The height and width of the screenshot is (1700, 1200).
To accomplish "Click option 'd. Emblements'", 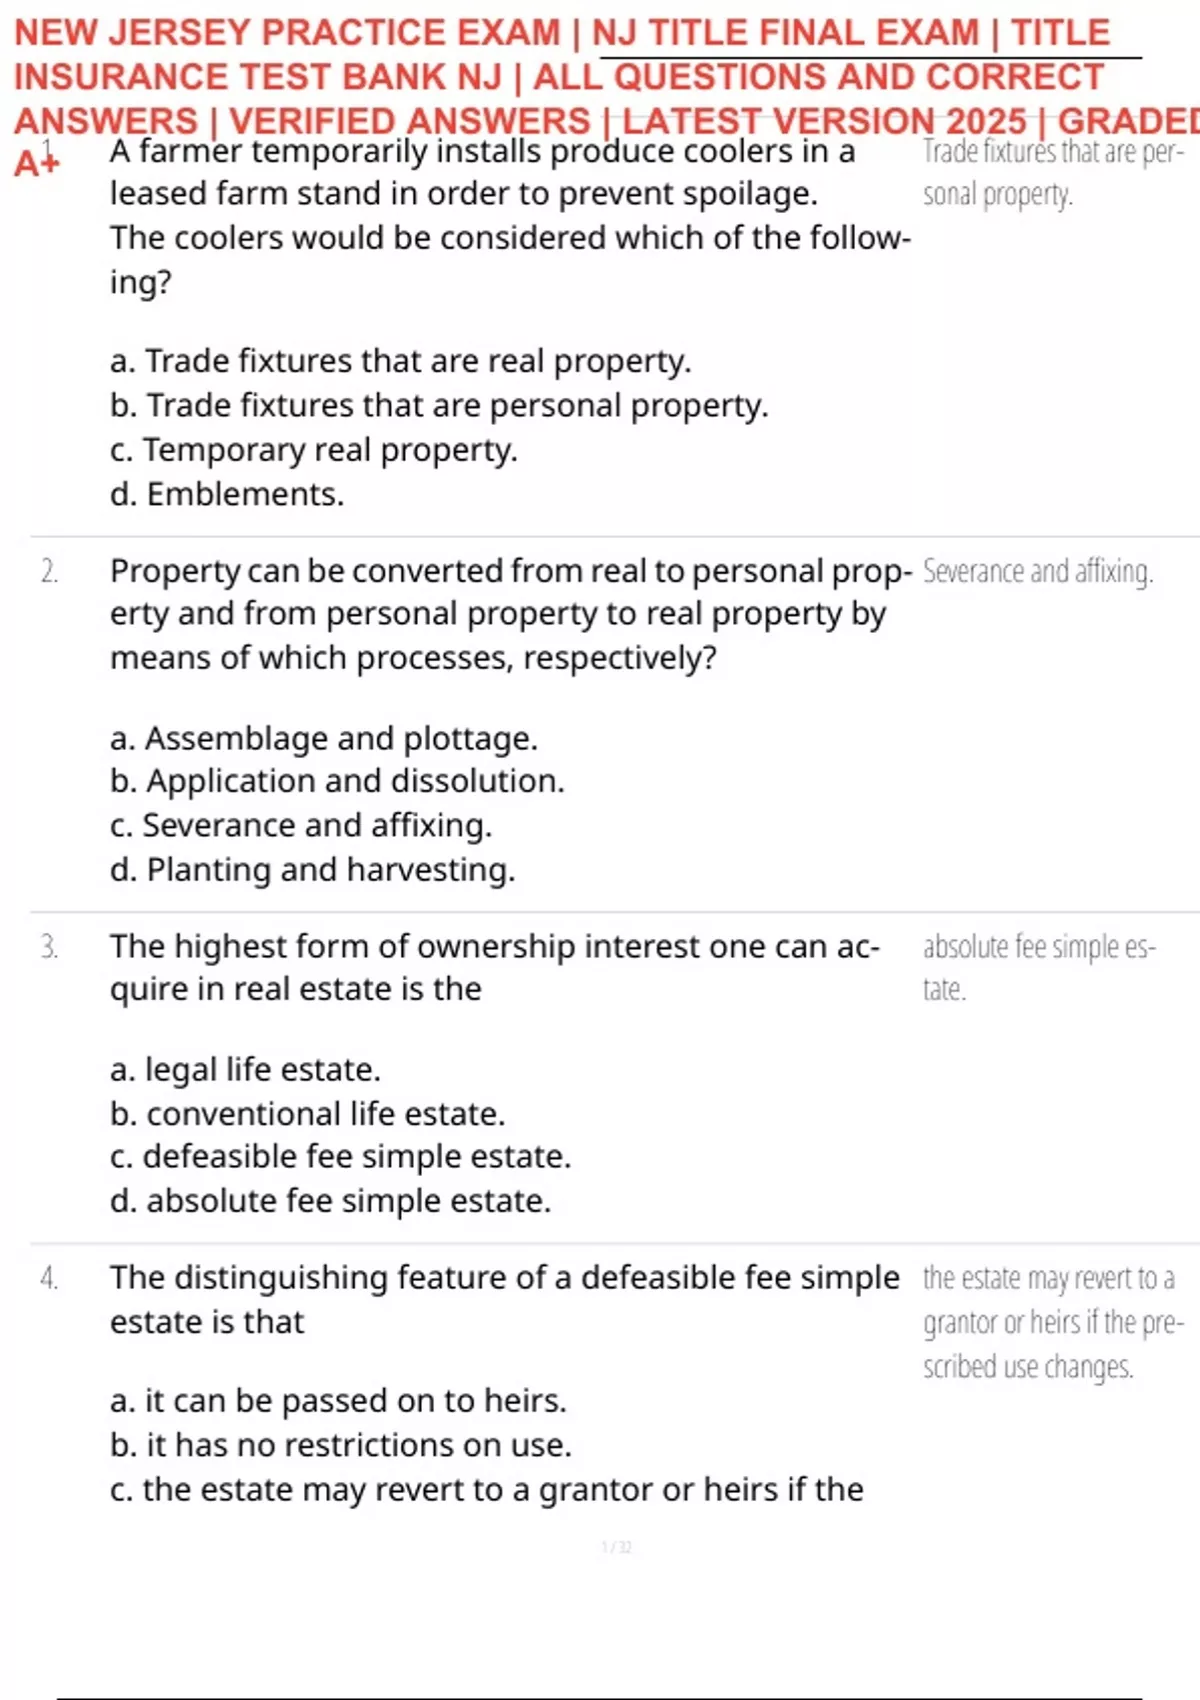I will [x=227, y=494].
